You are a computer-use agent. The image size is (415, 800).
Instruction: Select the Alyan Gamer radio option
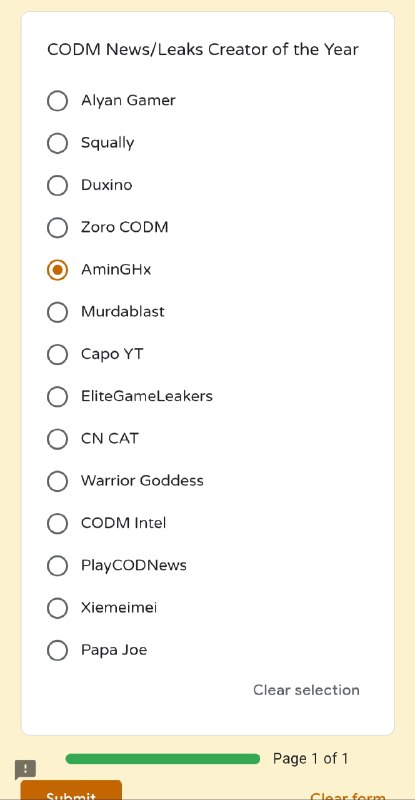[x=57, y=101]
